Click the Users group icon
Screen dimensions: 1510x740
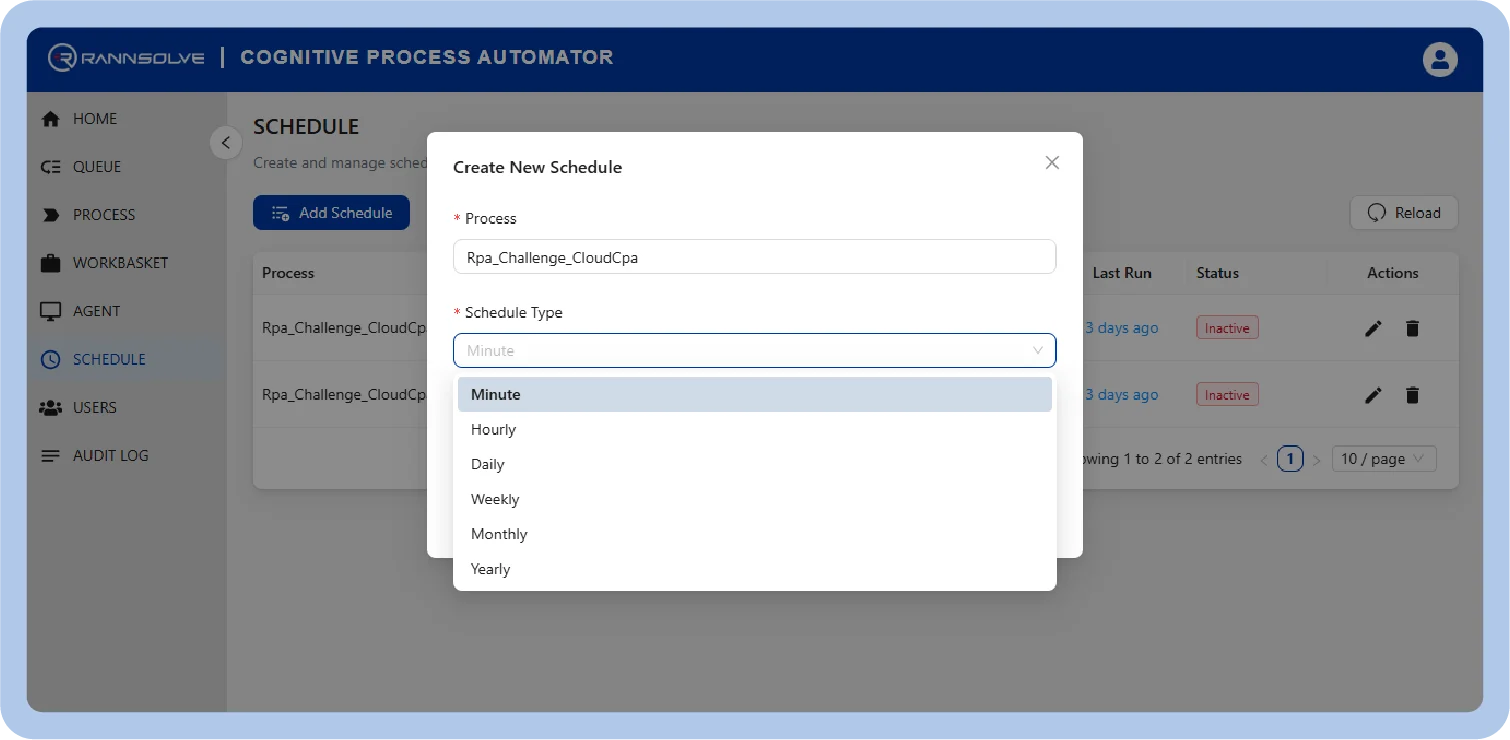click(x=50, y=407)
